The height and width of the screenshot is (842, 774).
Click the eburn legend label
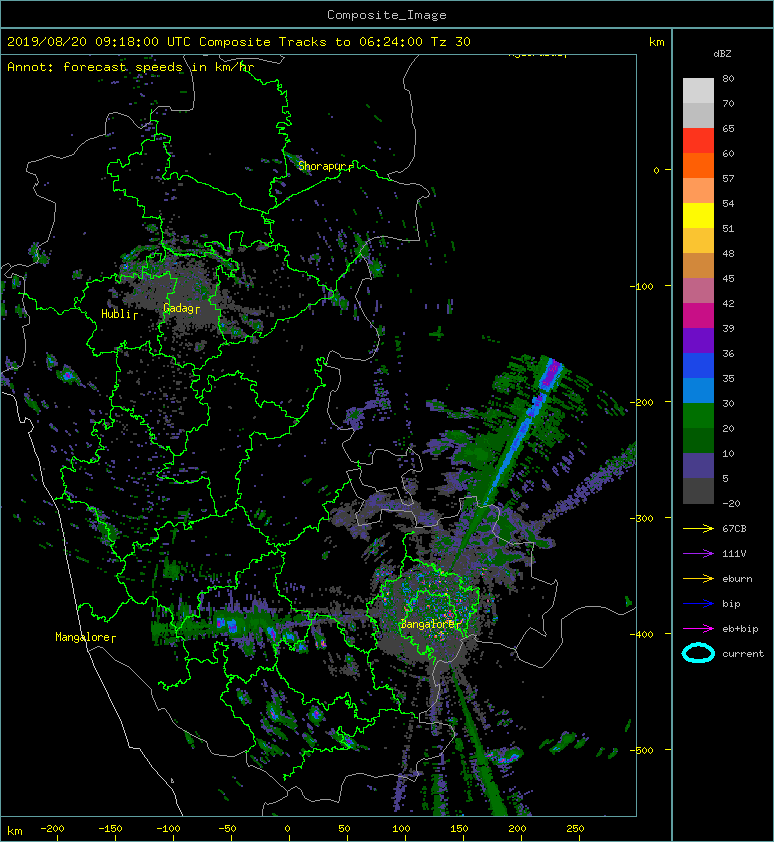click(x=737, y=579)
